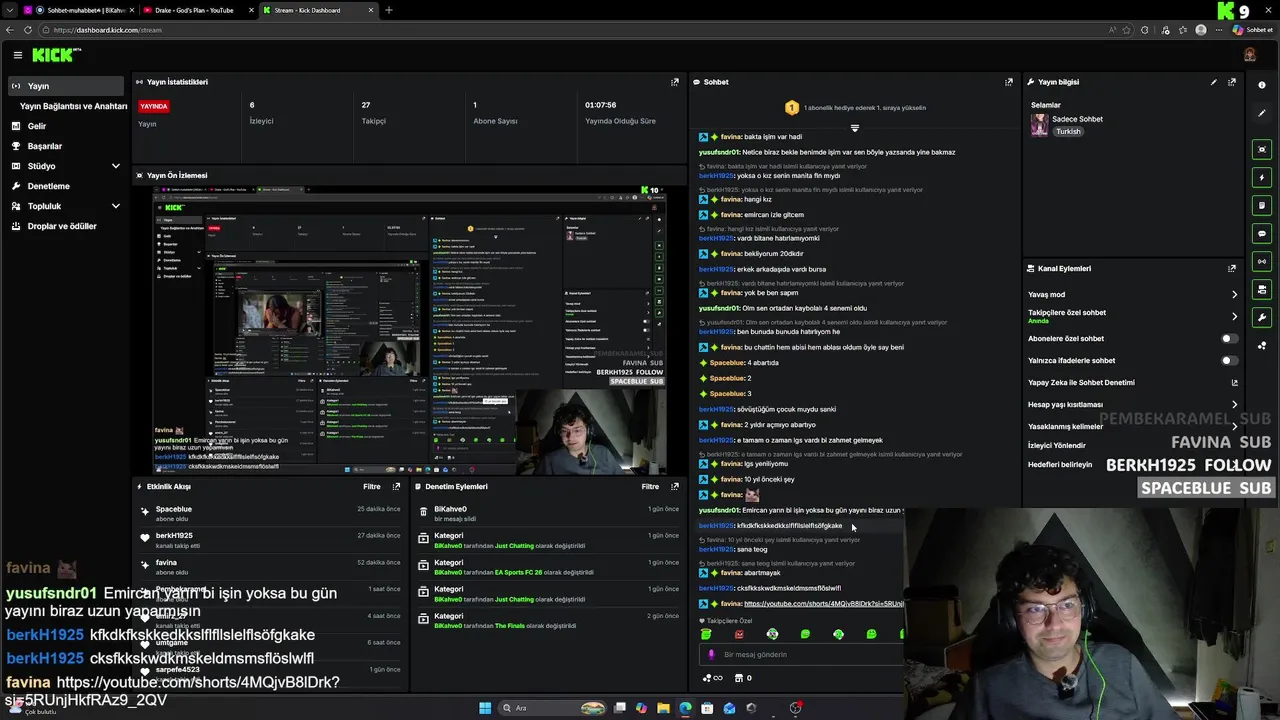
Task: Open Takipçilere özel sohbet options
Action: [1133, 316]
